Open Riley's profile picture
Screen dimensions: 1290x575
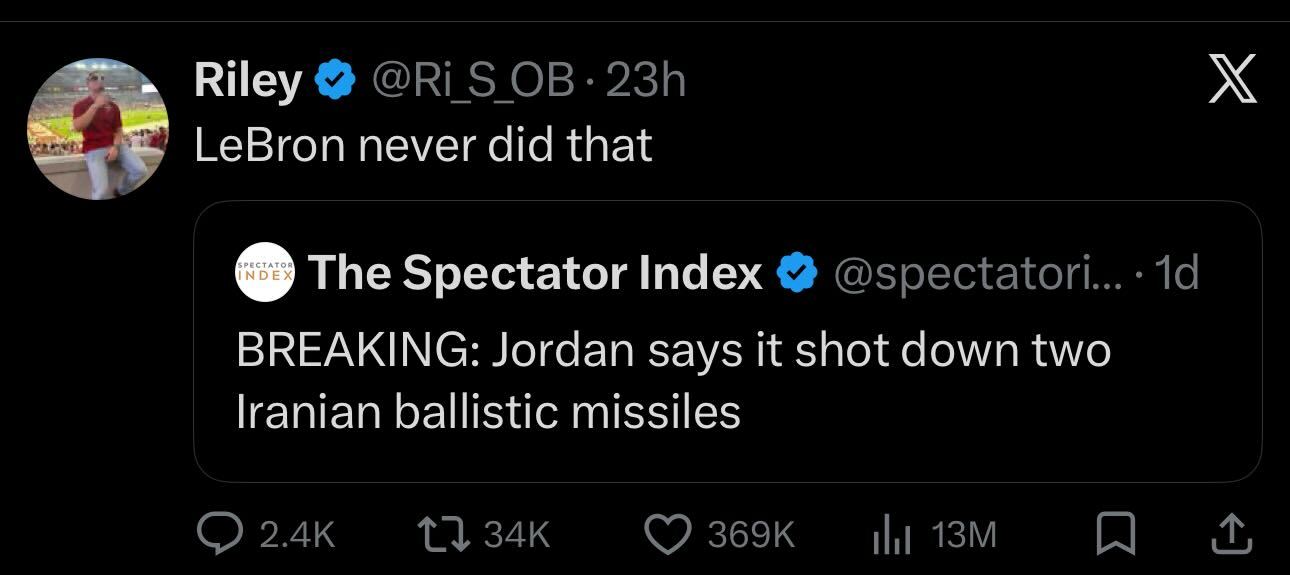point(97,129)
